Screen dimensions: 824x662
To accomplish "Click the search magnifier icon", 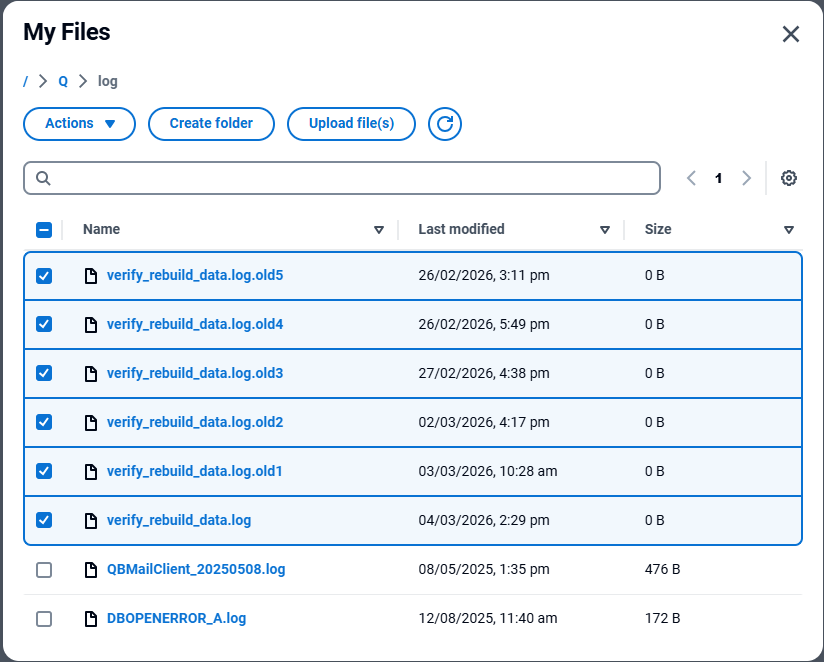I will click(x=43, y=178).
